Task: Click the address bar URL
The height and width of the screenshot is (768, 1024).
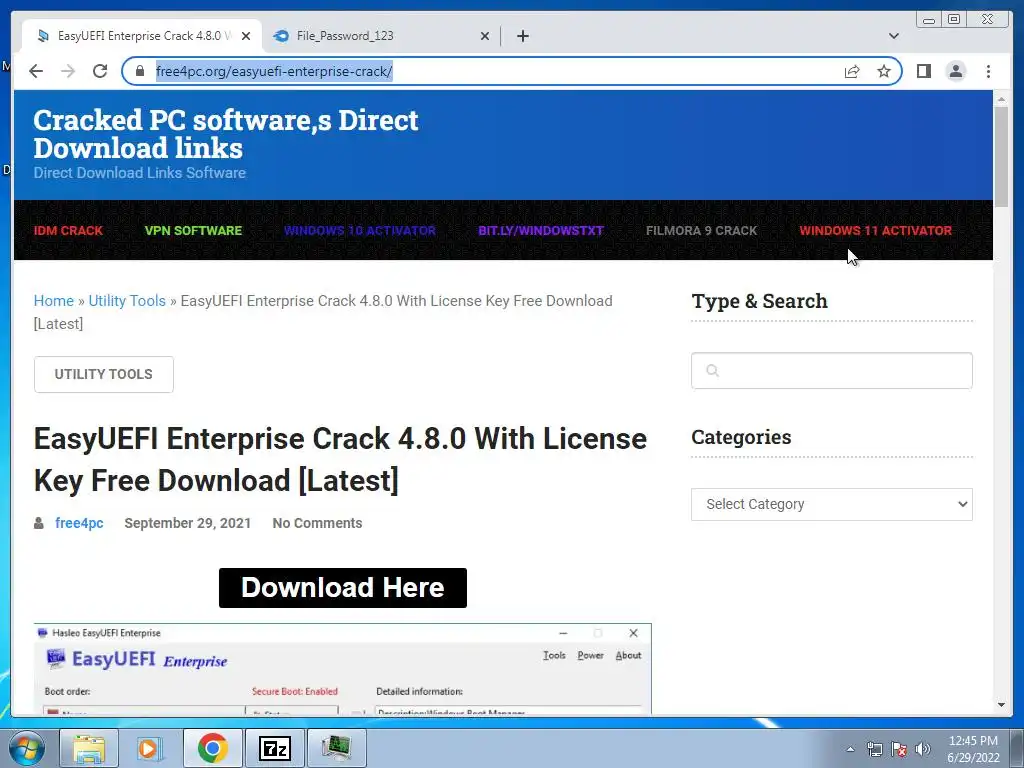Action: (x=274, y=71)
